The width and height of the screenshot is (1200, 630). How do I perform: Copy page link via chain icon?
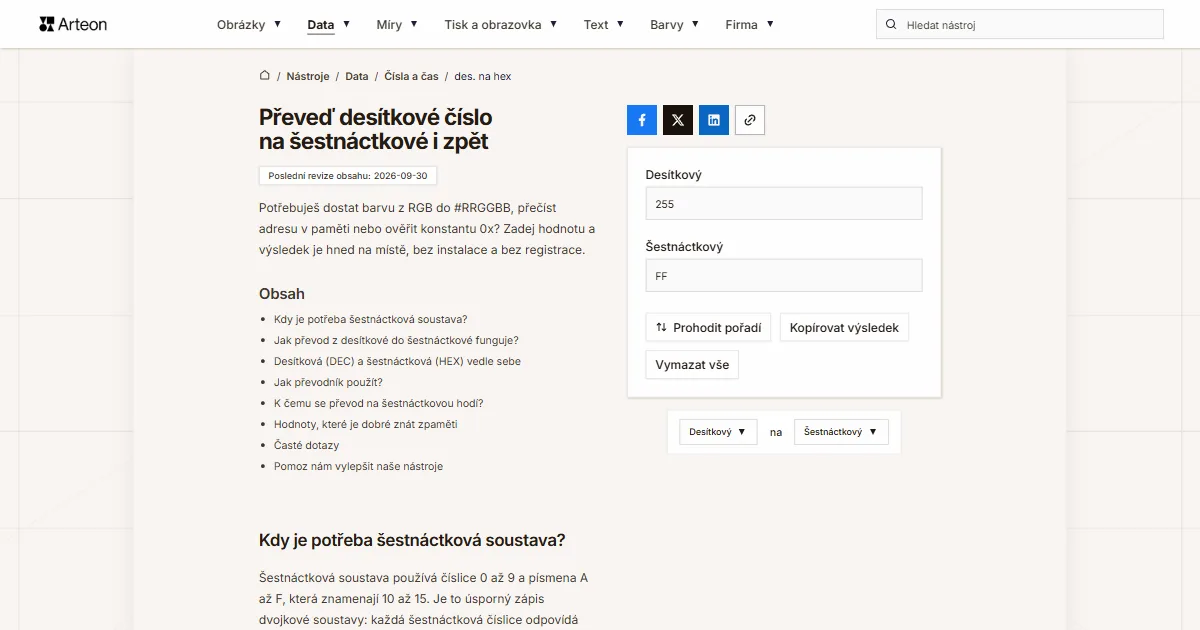coord(750,120)
